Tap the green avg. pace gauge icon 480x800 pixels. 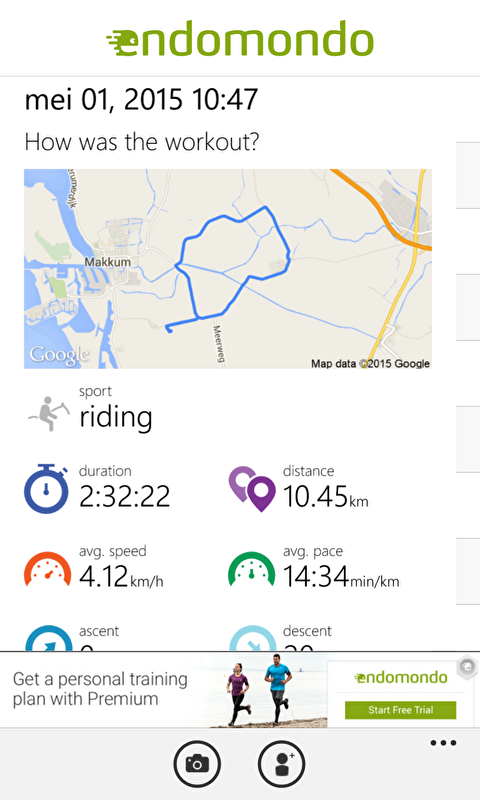click(251, 569)
